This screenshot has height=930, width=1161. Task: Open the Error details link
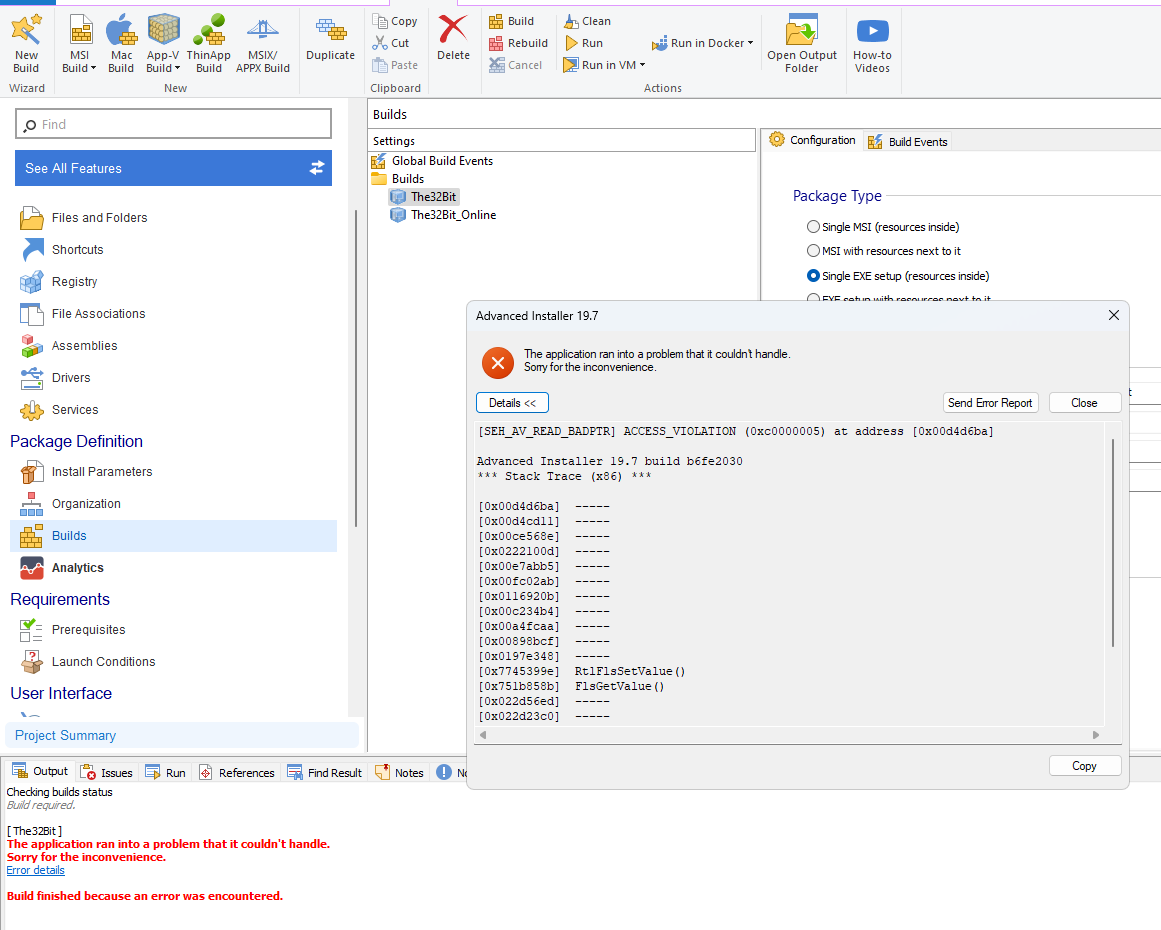35,870
